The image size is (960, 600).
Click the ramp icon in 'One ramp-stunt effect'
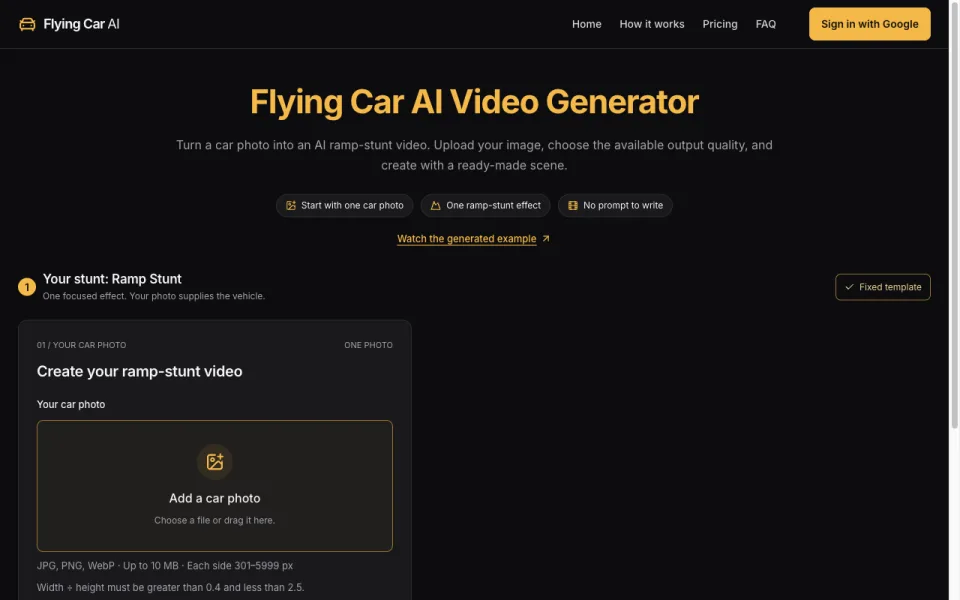[435, 206]
